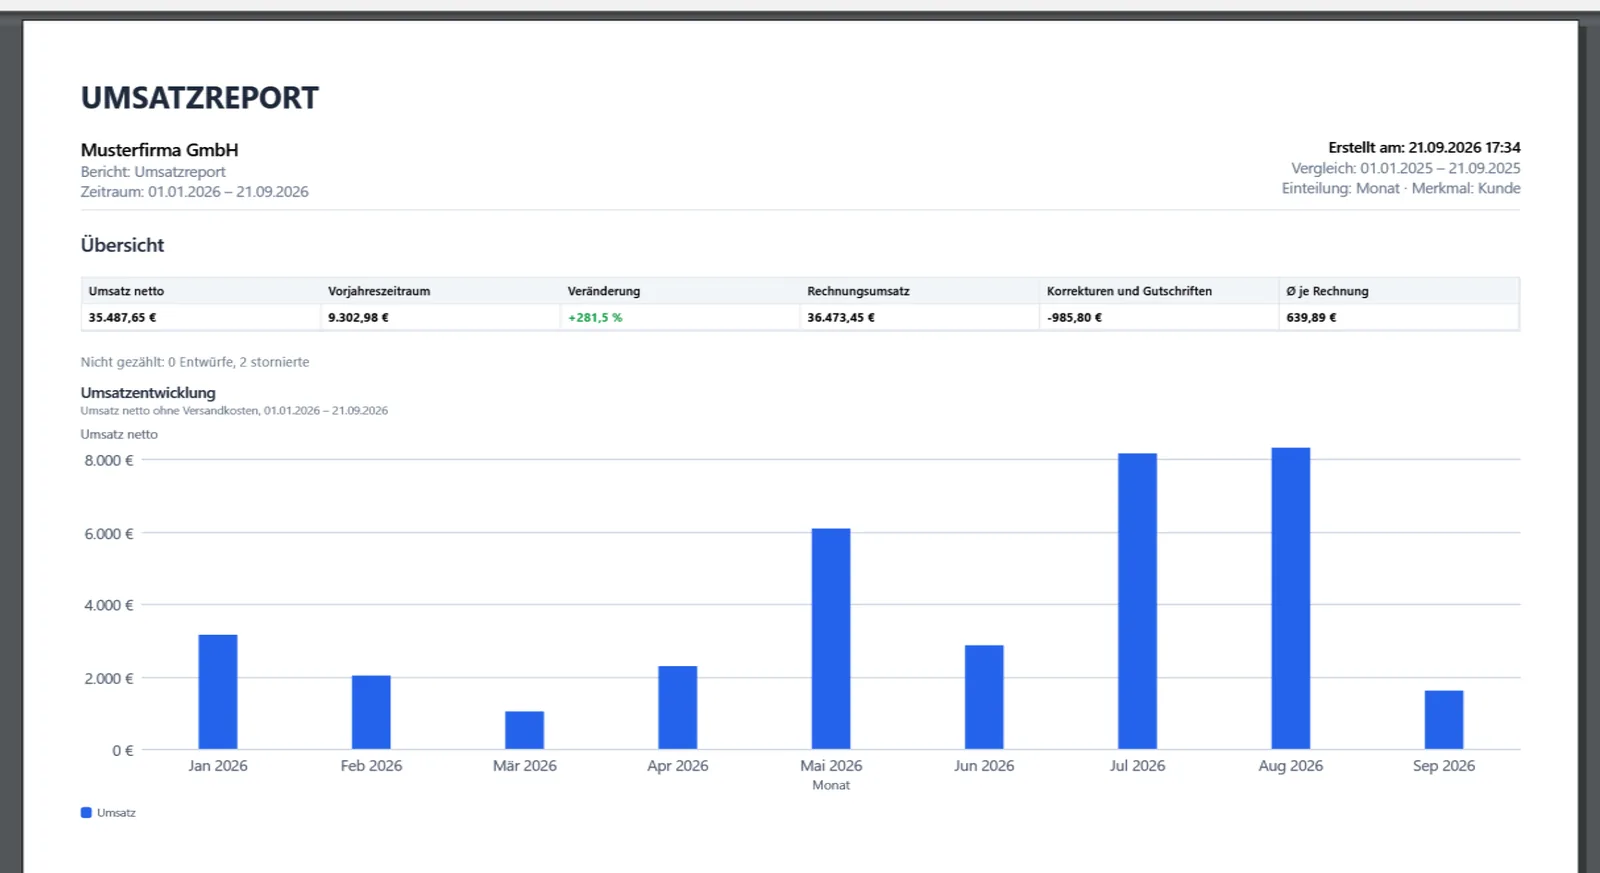Screen dimensions: 1600x873
Task: Click the Übersicht section heading
Action: click(122, 245)
